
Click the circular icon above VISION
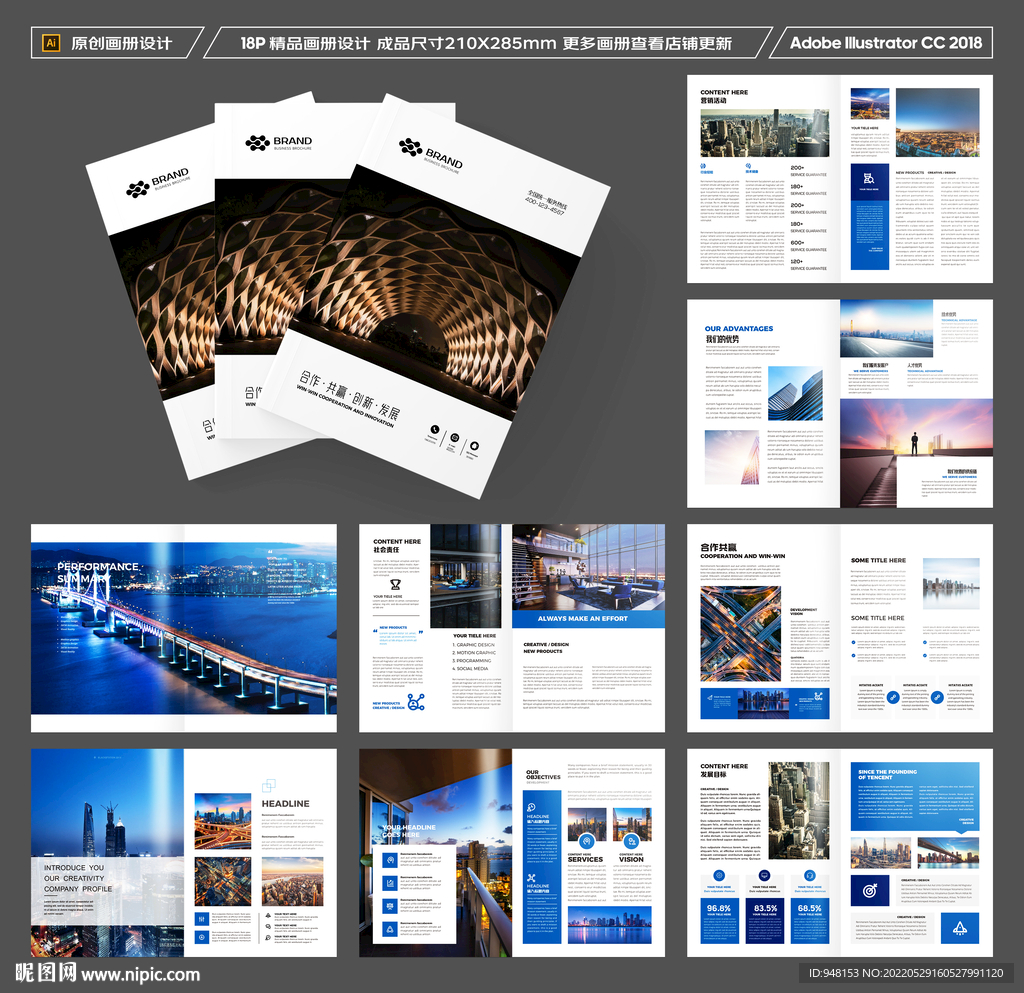pos(631,842)
